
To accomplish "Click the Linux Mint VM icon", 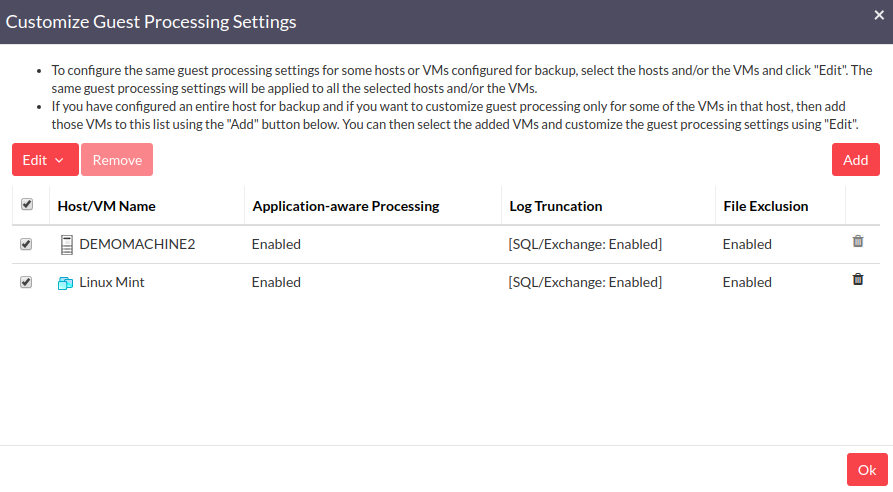I will pyautogui.click(x=65, y=283).
